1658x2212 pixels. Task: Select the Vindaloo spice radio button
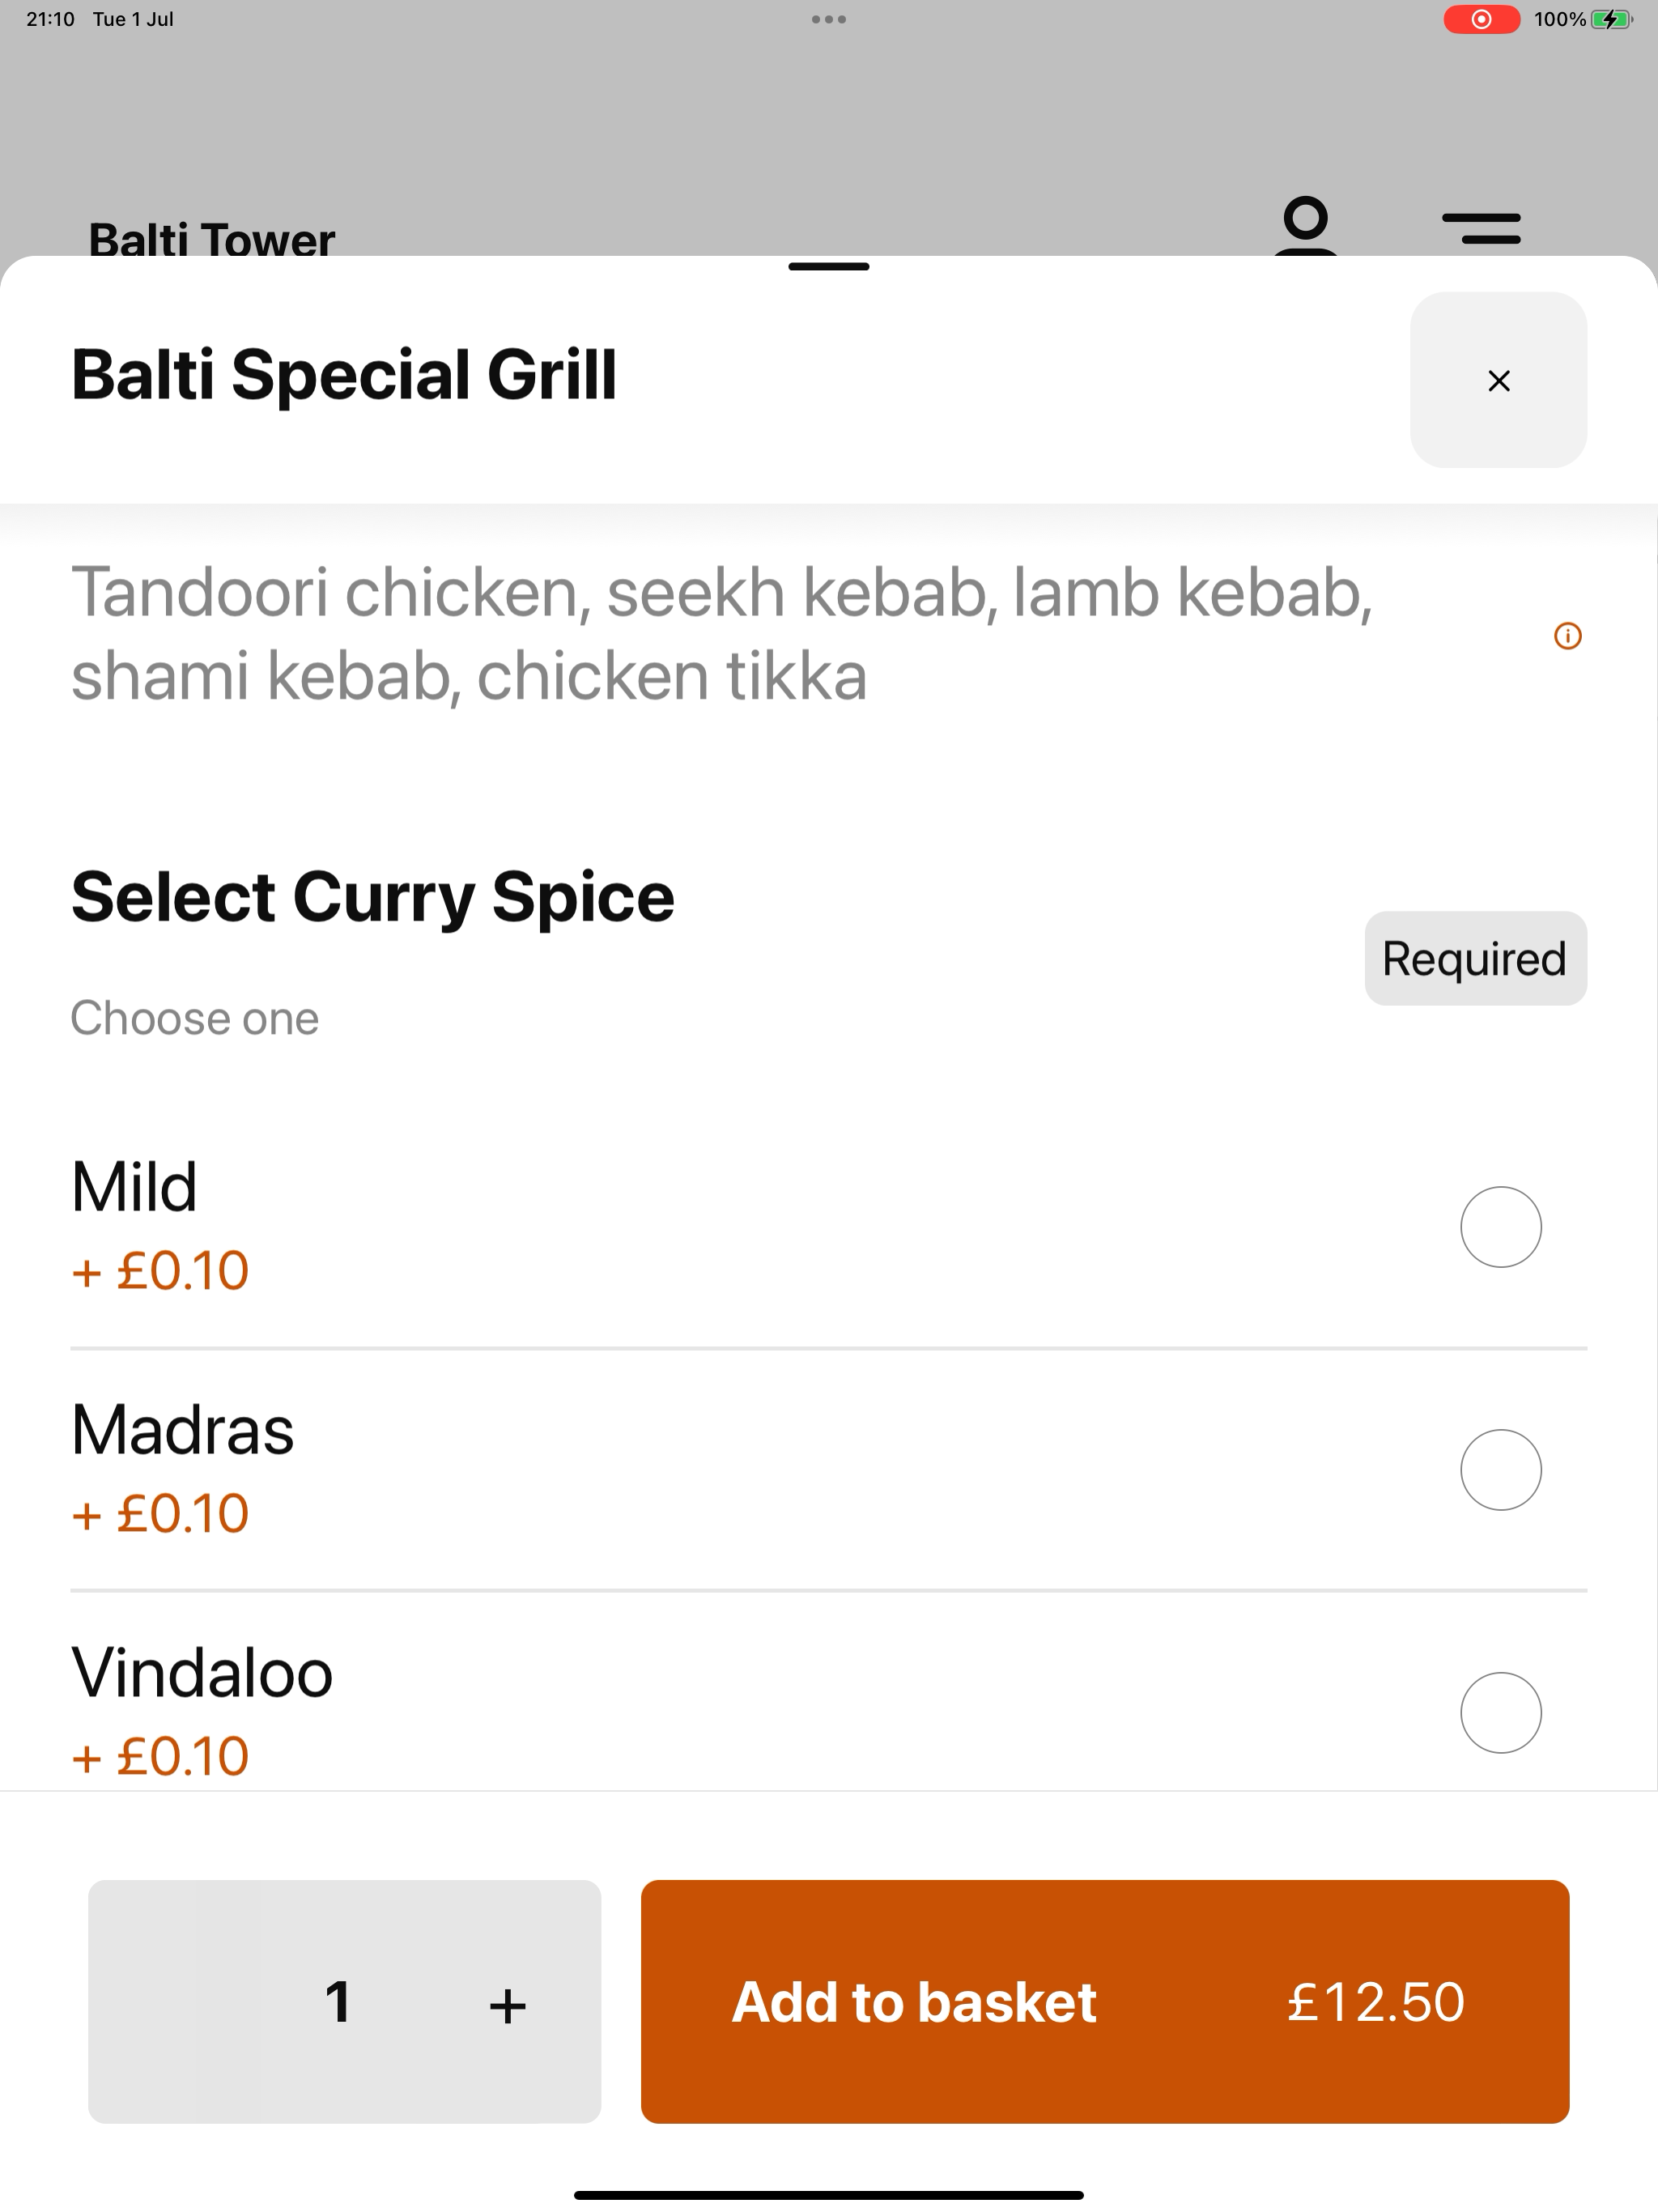[x=1500, y=1713]
